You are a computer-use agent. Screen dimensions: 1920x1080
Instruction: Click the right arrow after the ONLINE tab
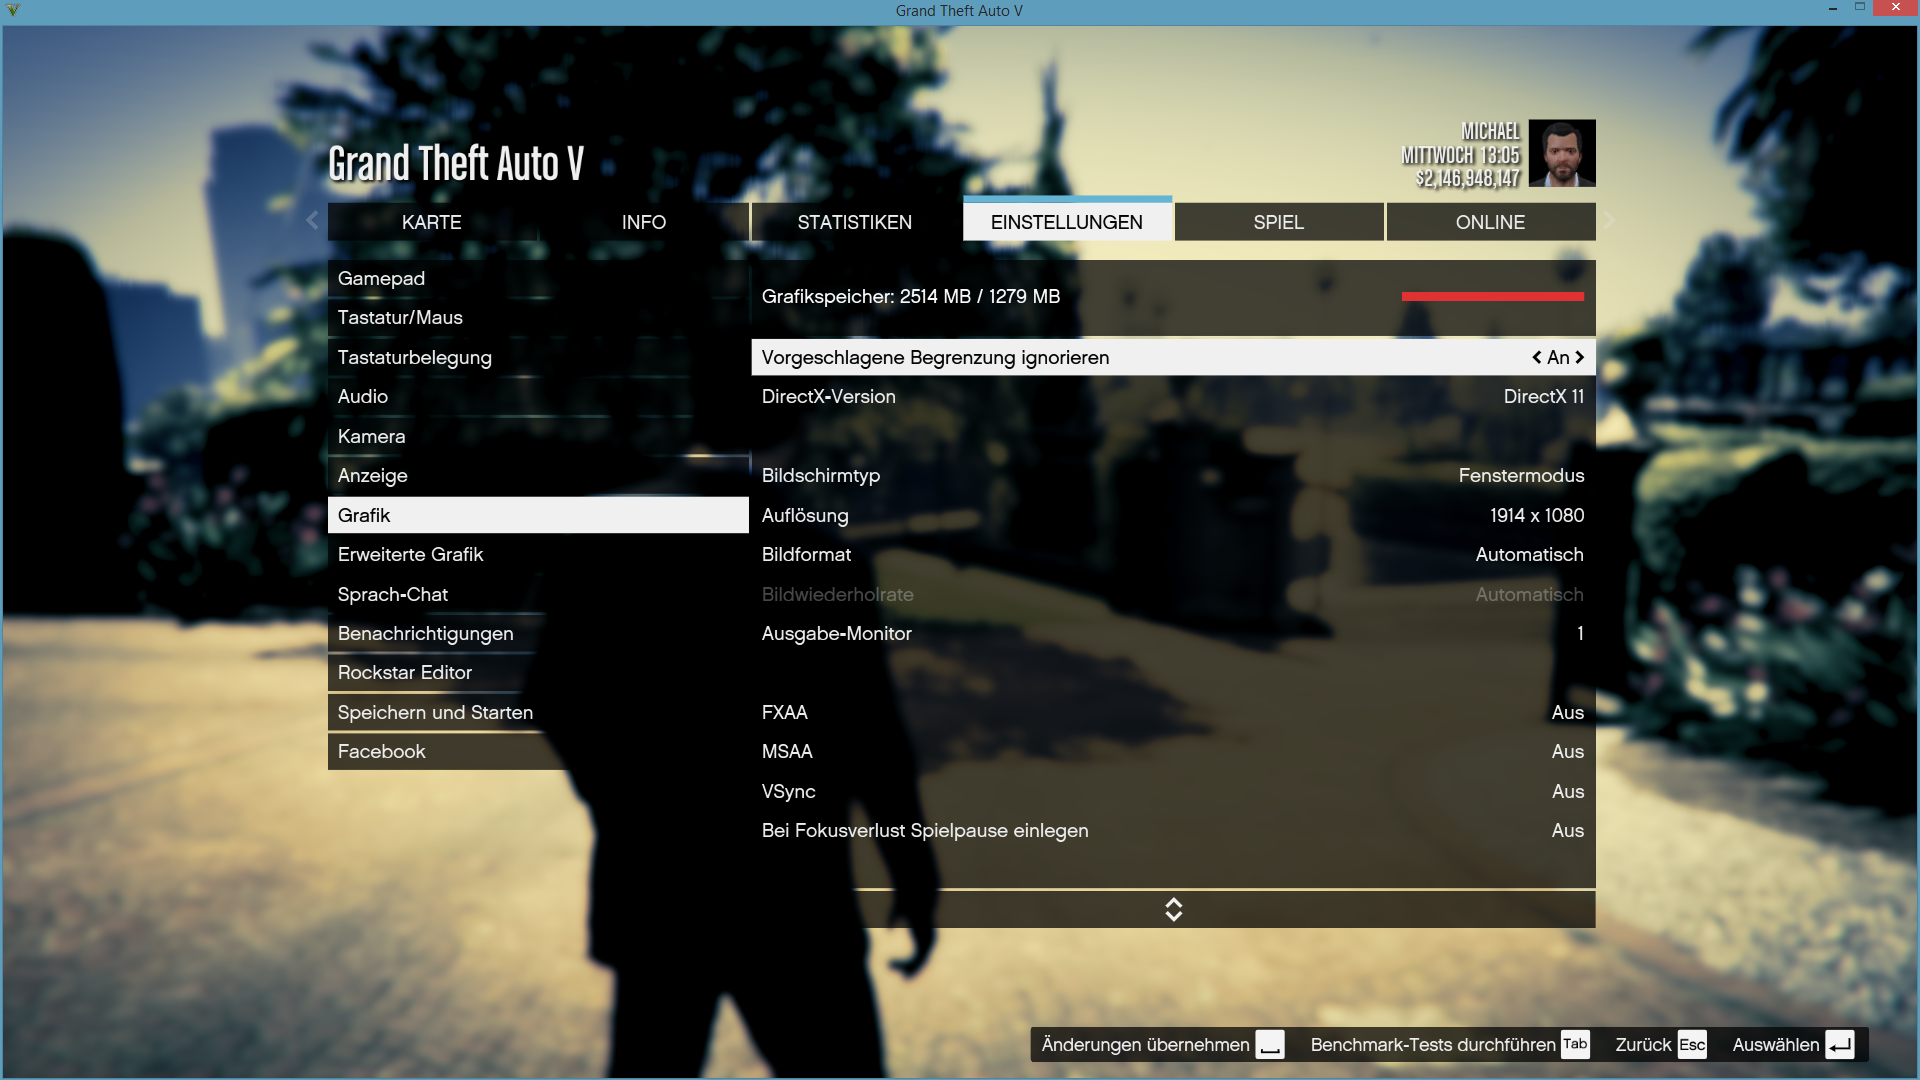tap(1608, 220)
